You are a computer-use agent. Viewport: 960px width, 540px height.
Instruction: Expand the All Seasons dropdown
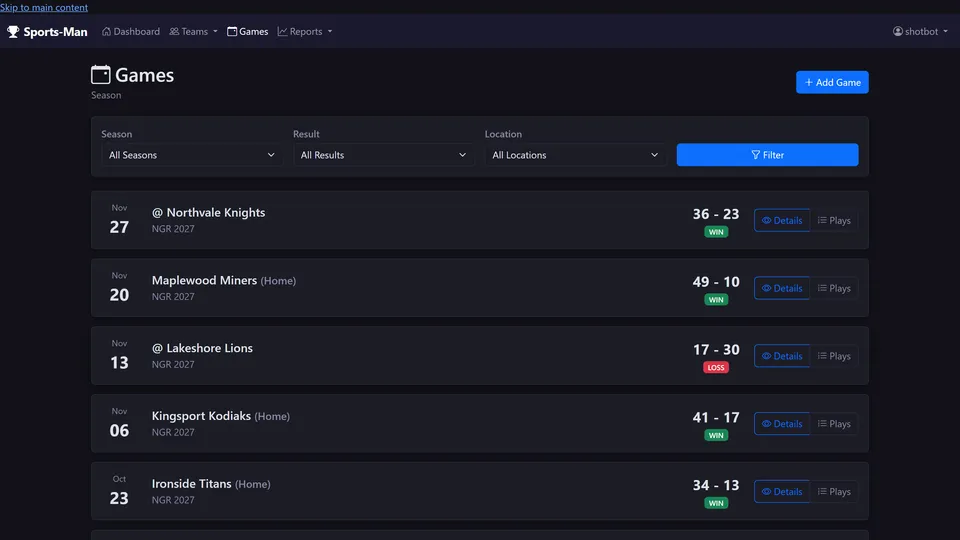(x=192, y=155)
